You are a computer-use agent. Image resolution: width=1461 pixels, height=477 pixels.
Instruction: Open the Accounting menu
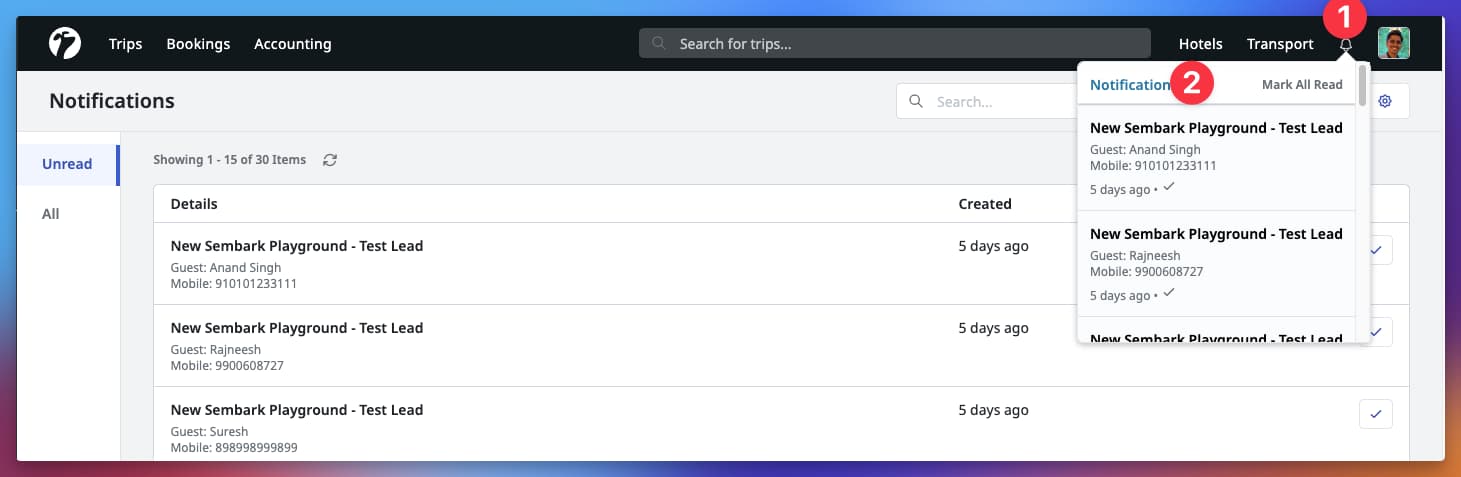click(292, 44)
